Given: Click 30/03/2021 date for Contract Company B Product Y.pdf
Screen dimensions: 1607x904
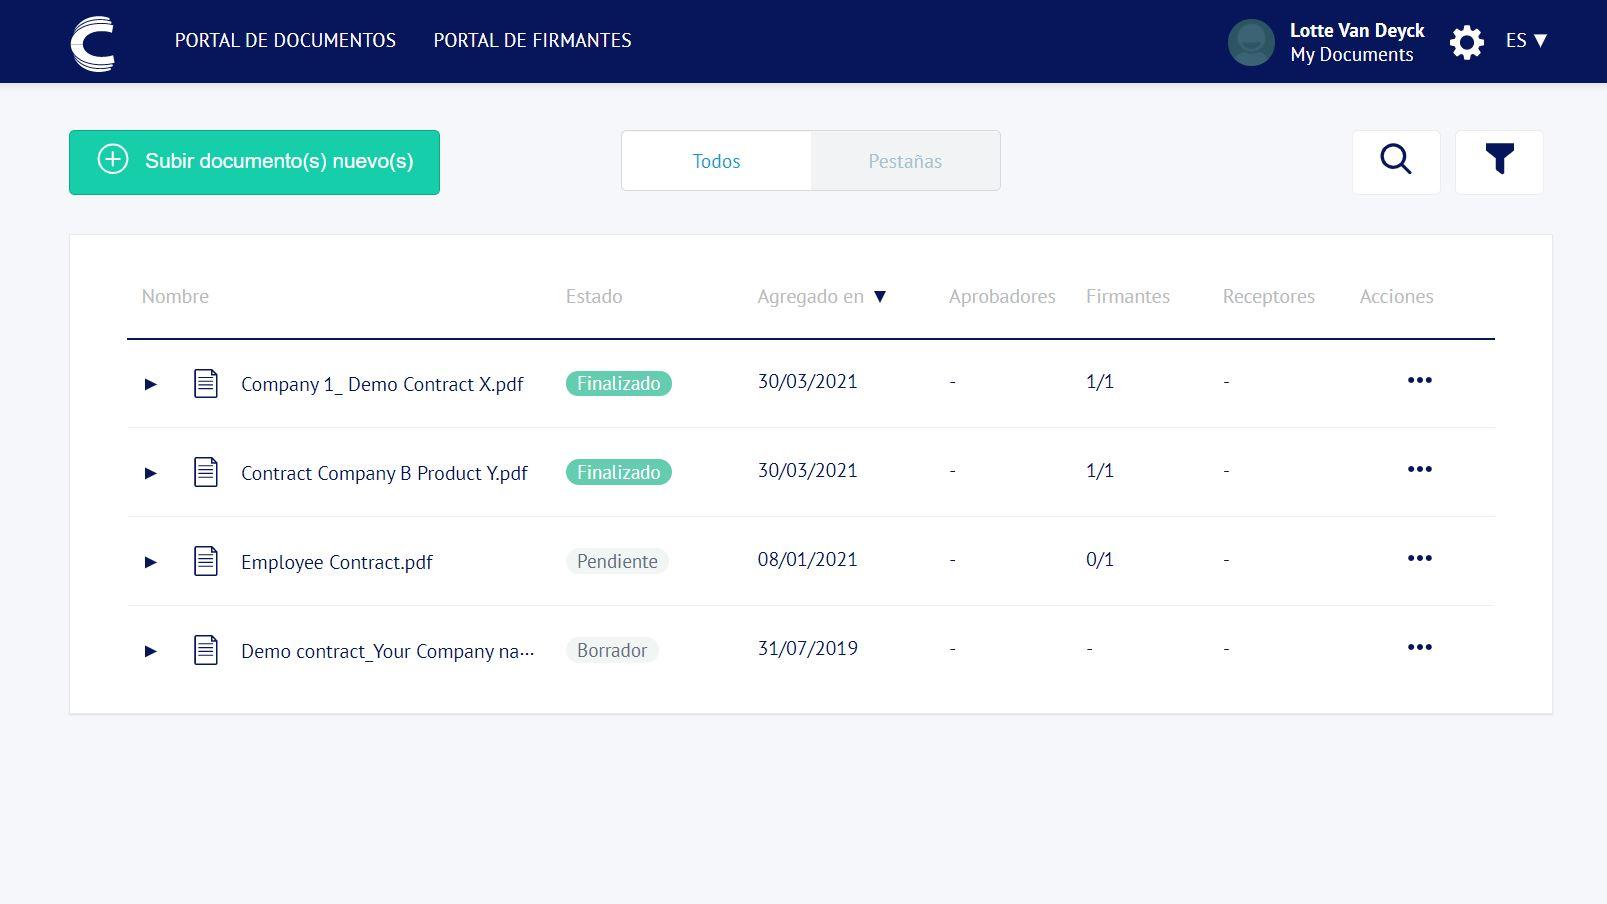Looking at the screenshot, I should pos(807,470).
